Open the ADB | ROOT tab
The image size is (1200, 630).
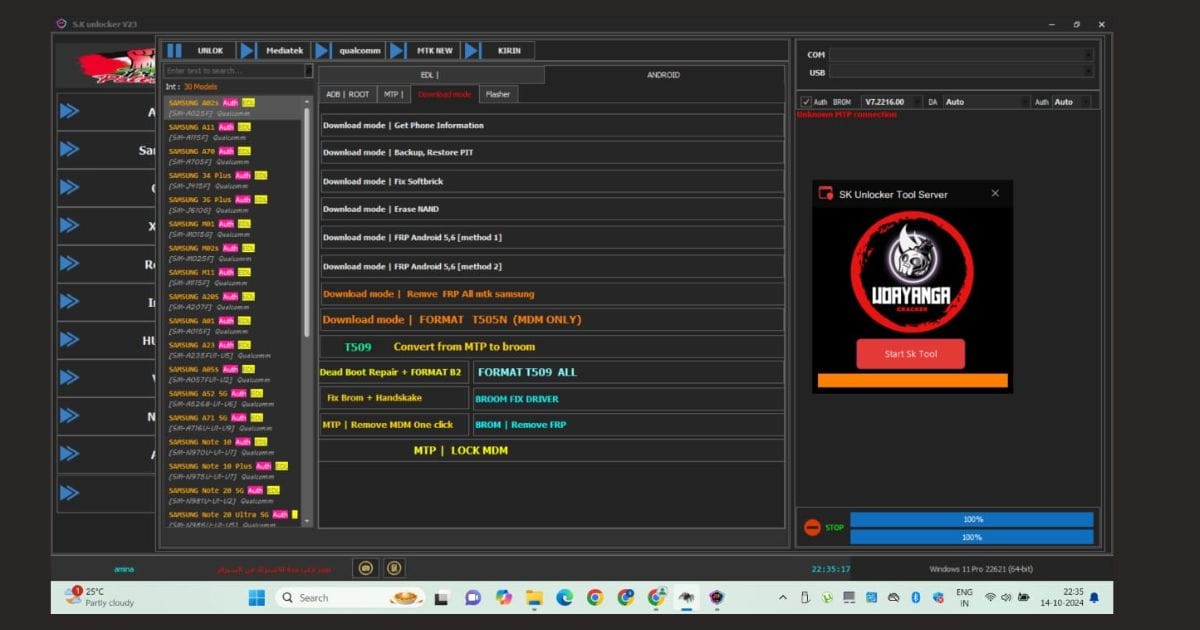coord(347,94)
